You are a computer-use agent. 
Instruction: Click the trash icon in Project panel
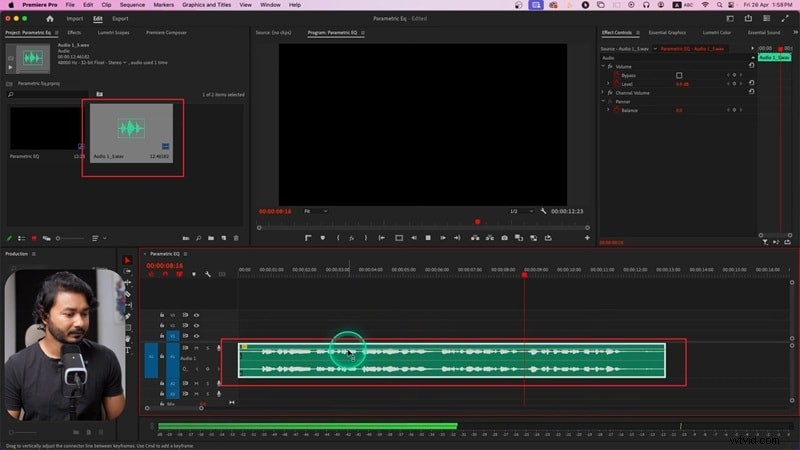click(x=236, y=238)
